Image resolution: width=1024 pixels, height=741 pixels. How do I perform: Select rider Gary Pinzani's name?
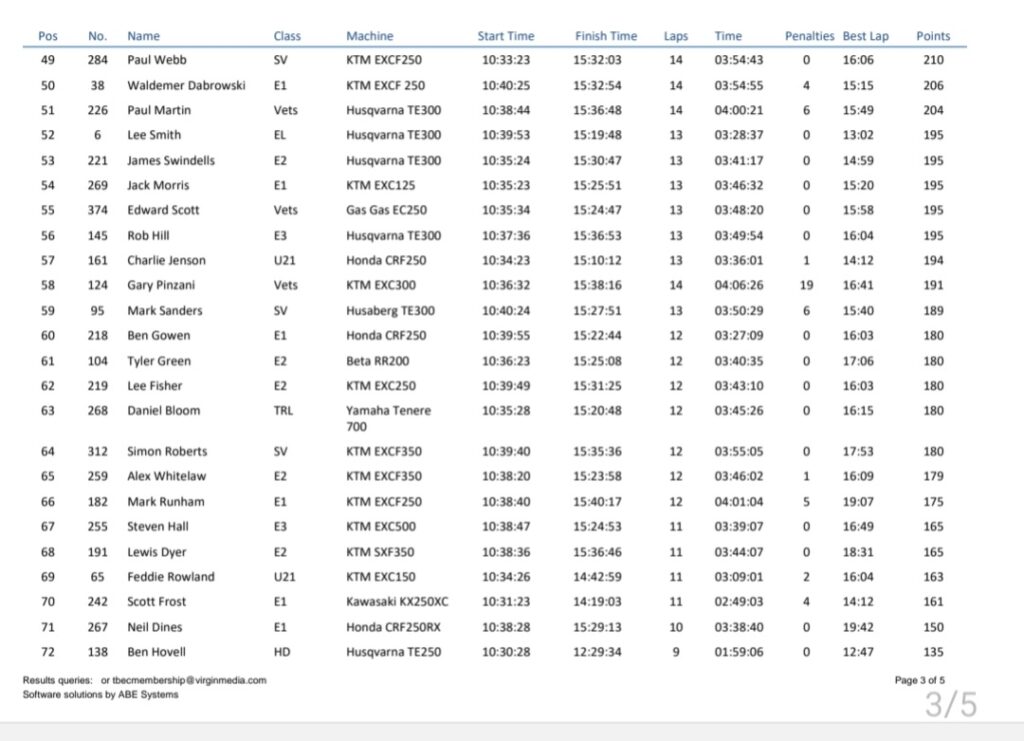click(x=161, y=285)
